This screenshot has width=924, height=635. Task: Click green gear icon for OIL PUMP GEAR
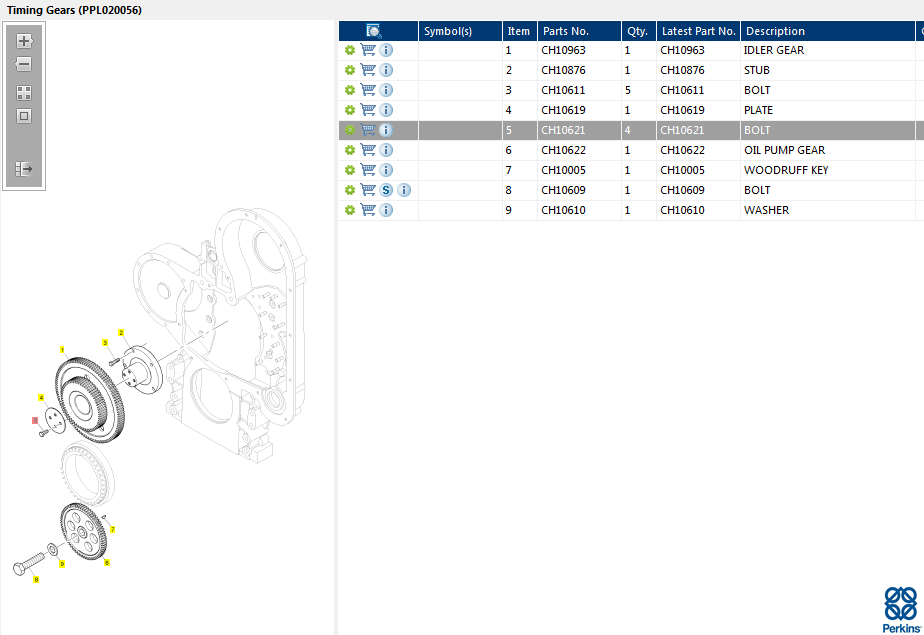coord(350,150)
